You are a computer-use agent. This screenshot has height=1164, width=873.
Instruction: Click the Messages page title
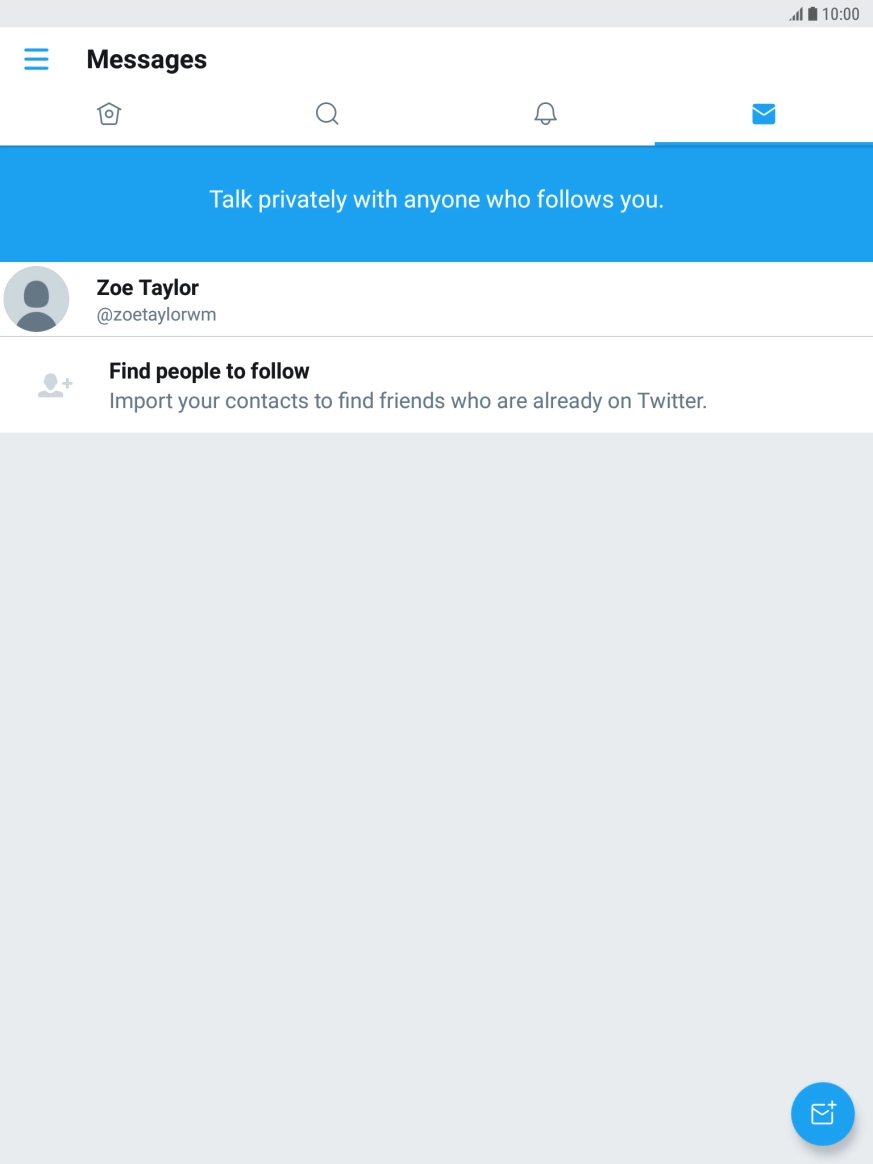click(x=147, y=59)
